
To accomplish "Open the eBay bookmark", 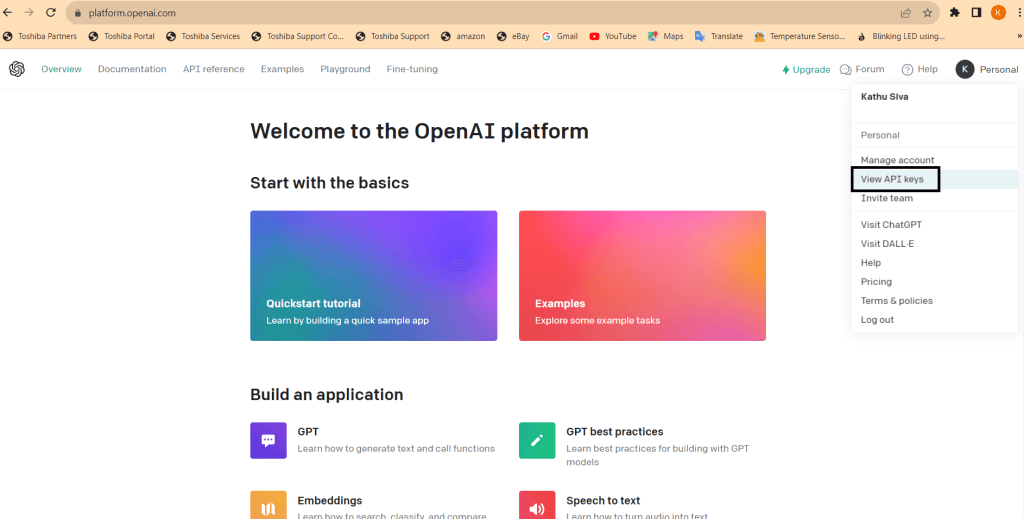I will [513, 37].
